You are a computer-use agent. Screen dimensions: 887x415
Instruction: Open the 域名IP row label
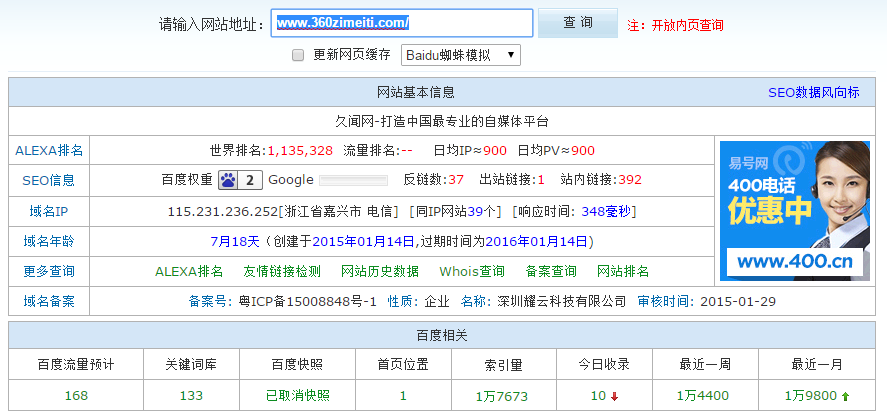[x=49, y=211]
